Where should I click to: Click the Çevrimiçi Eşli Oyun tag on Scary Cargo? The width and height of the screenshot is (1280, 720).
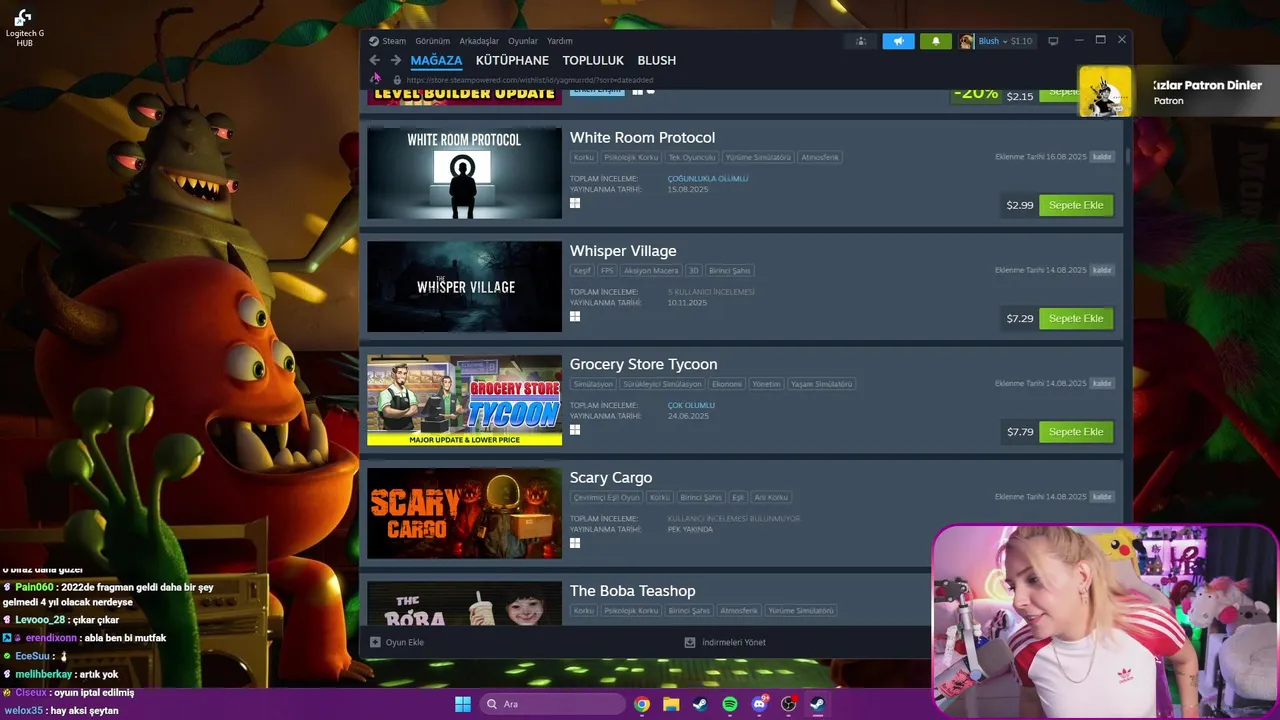pyautogui.click(x=606, y=497)
